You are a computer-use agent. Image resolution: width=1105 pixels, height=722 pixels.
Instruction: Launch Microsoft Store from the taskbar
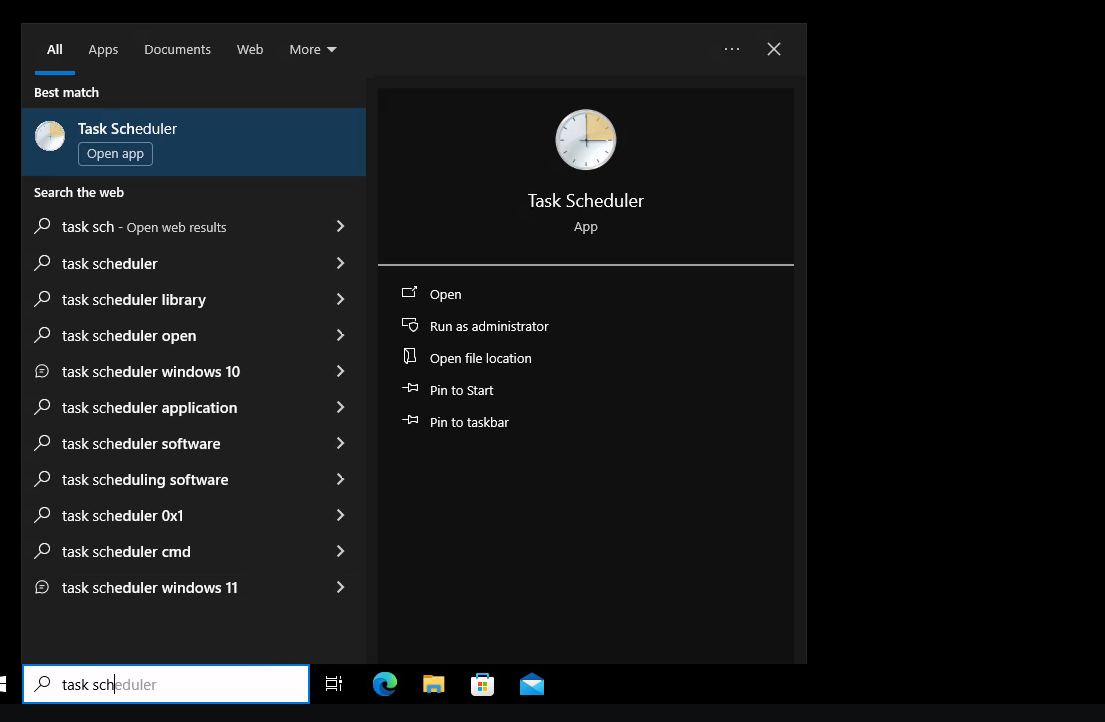coord(482,684)
